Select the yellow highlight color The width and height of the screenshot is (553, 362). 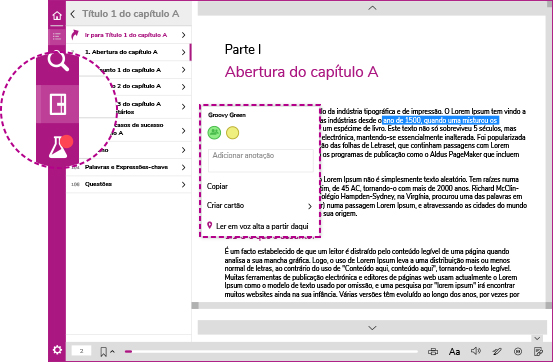[x=232, y=133]
